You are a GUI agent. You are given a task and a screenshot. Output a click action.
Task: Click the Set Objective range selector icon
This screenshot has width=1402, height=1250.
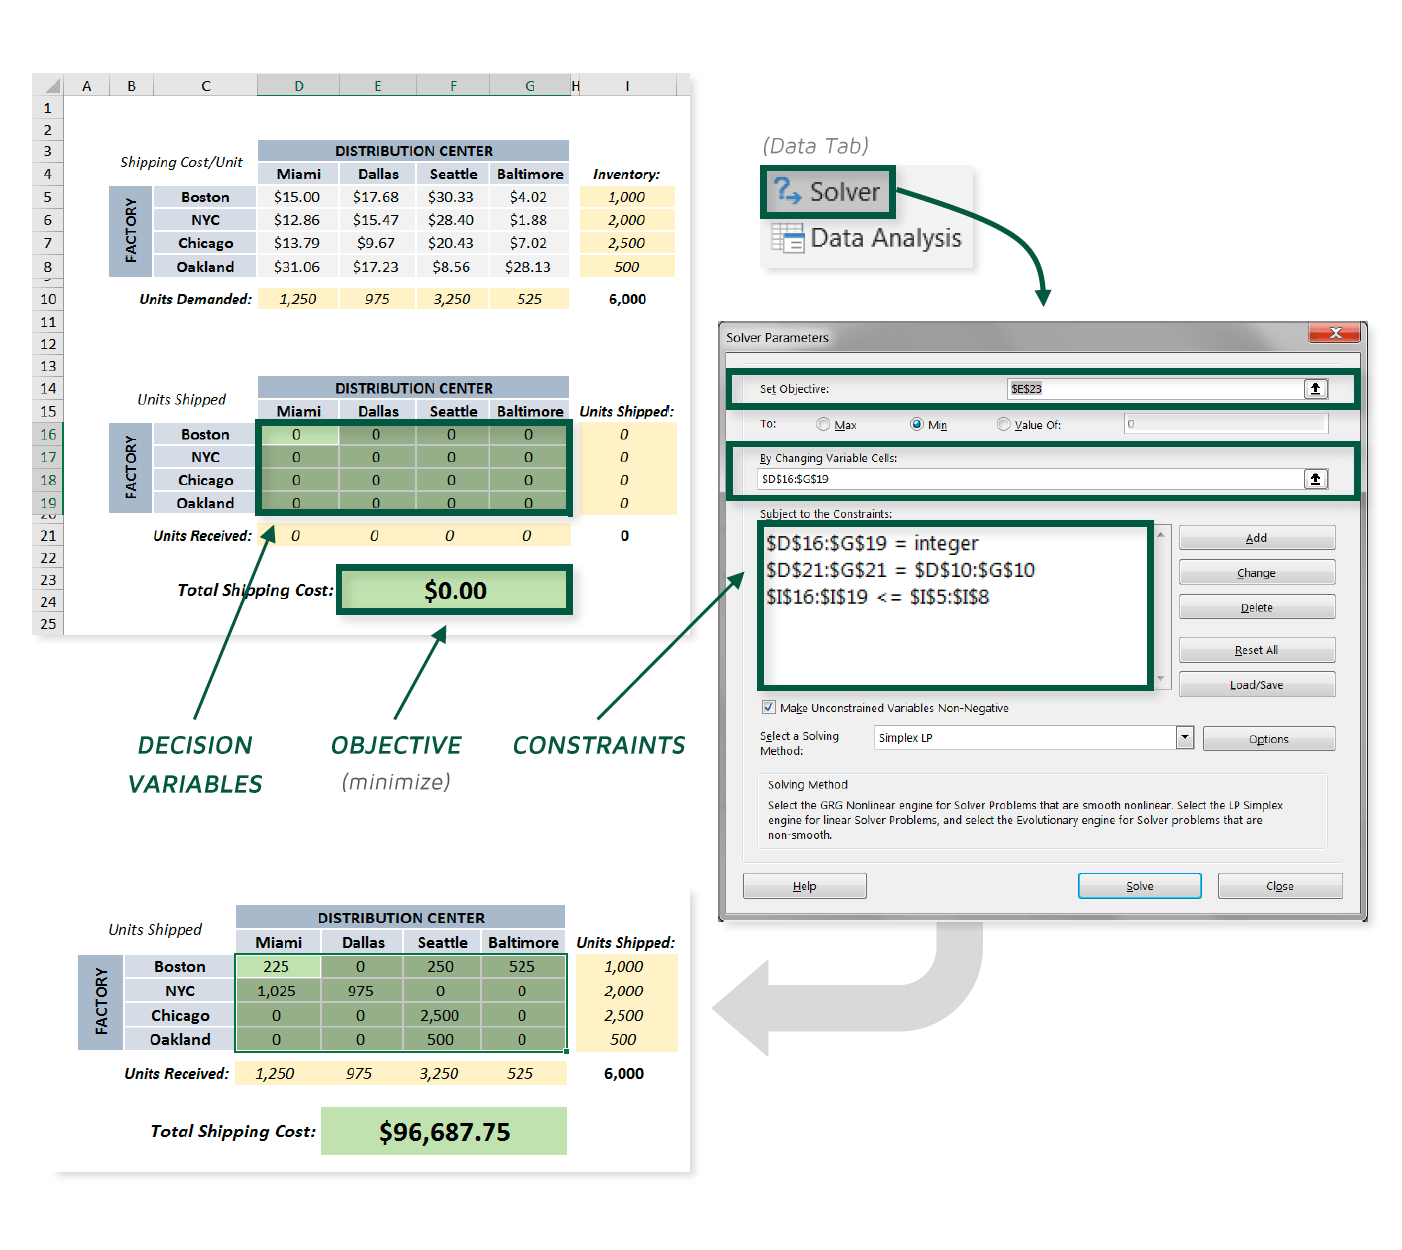pos(1315,389)
